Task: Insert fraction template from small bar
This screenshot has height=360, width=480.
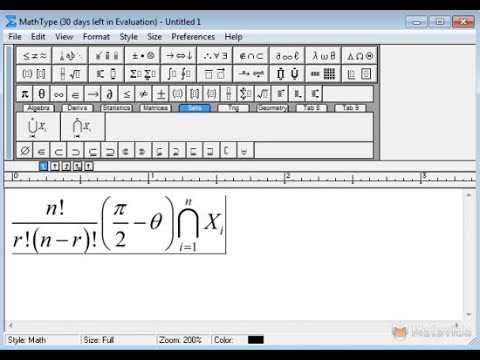Action: (x=229, y=94)
